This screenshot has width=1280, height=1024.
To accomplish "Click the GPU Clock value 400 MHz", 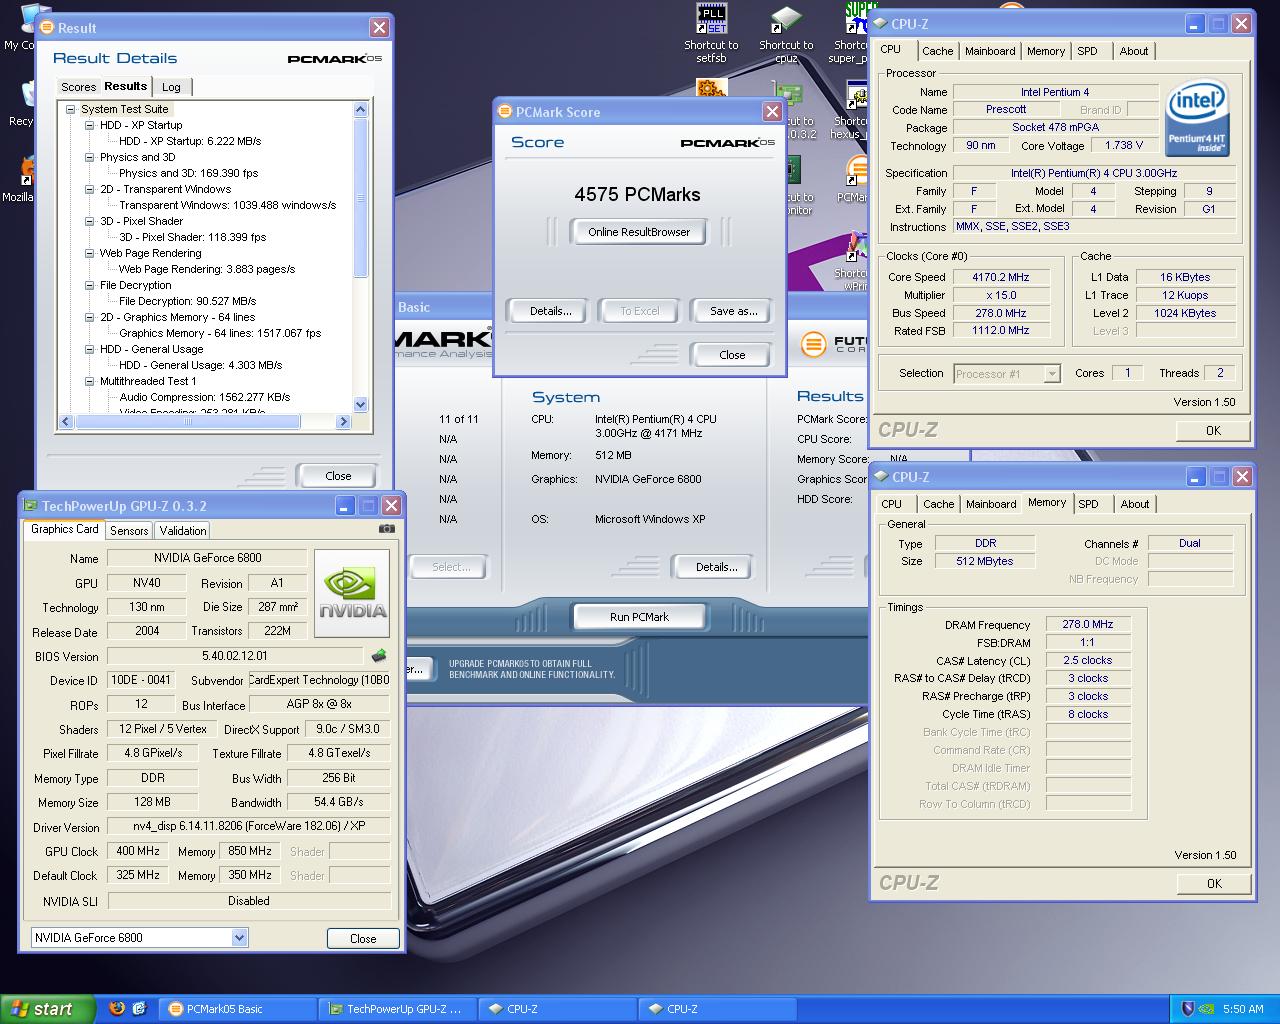I will click(138, 851).
